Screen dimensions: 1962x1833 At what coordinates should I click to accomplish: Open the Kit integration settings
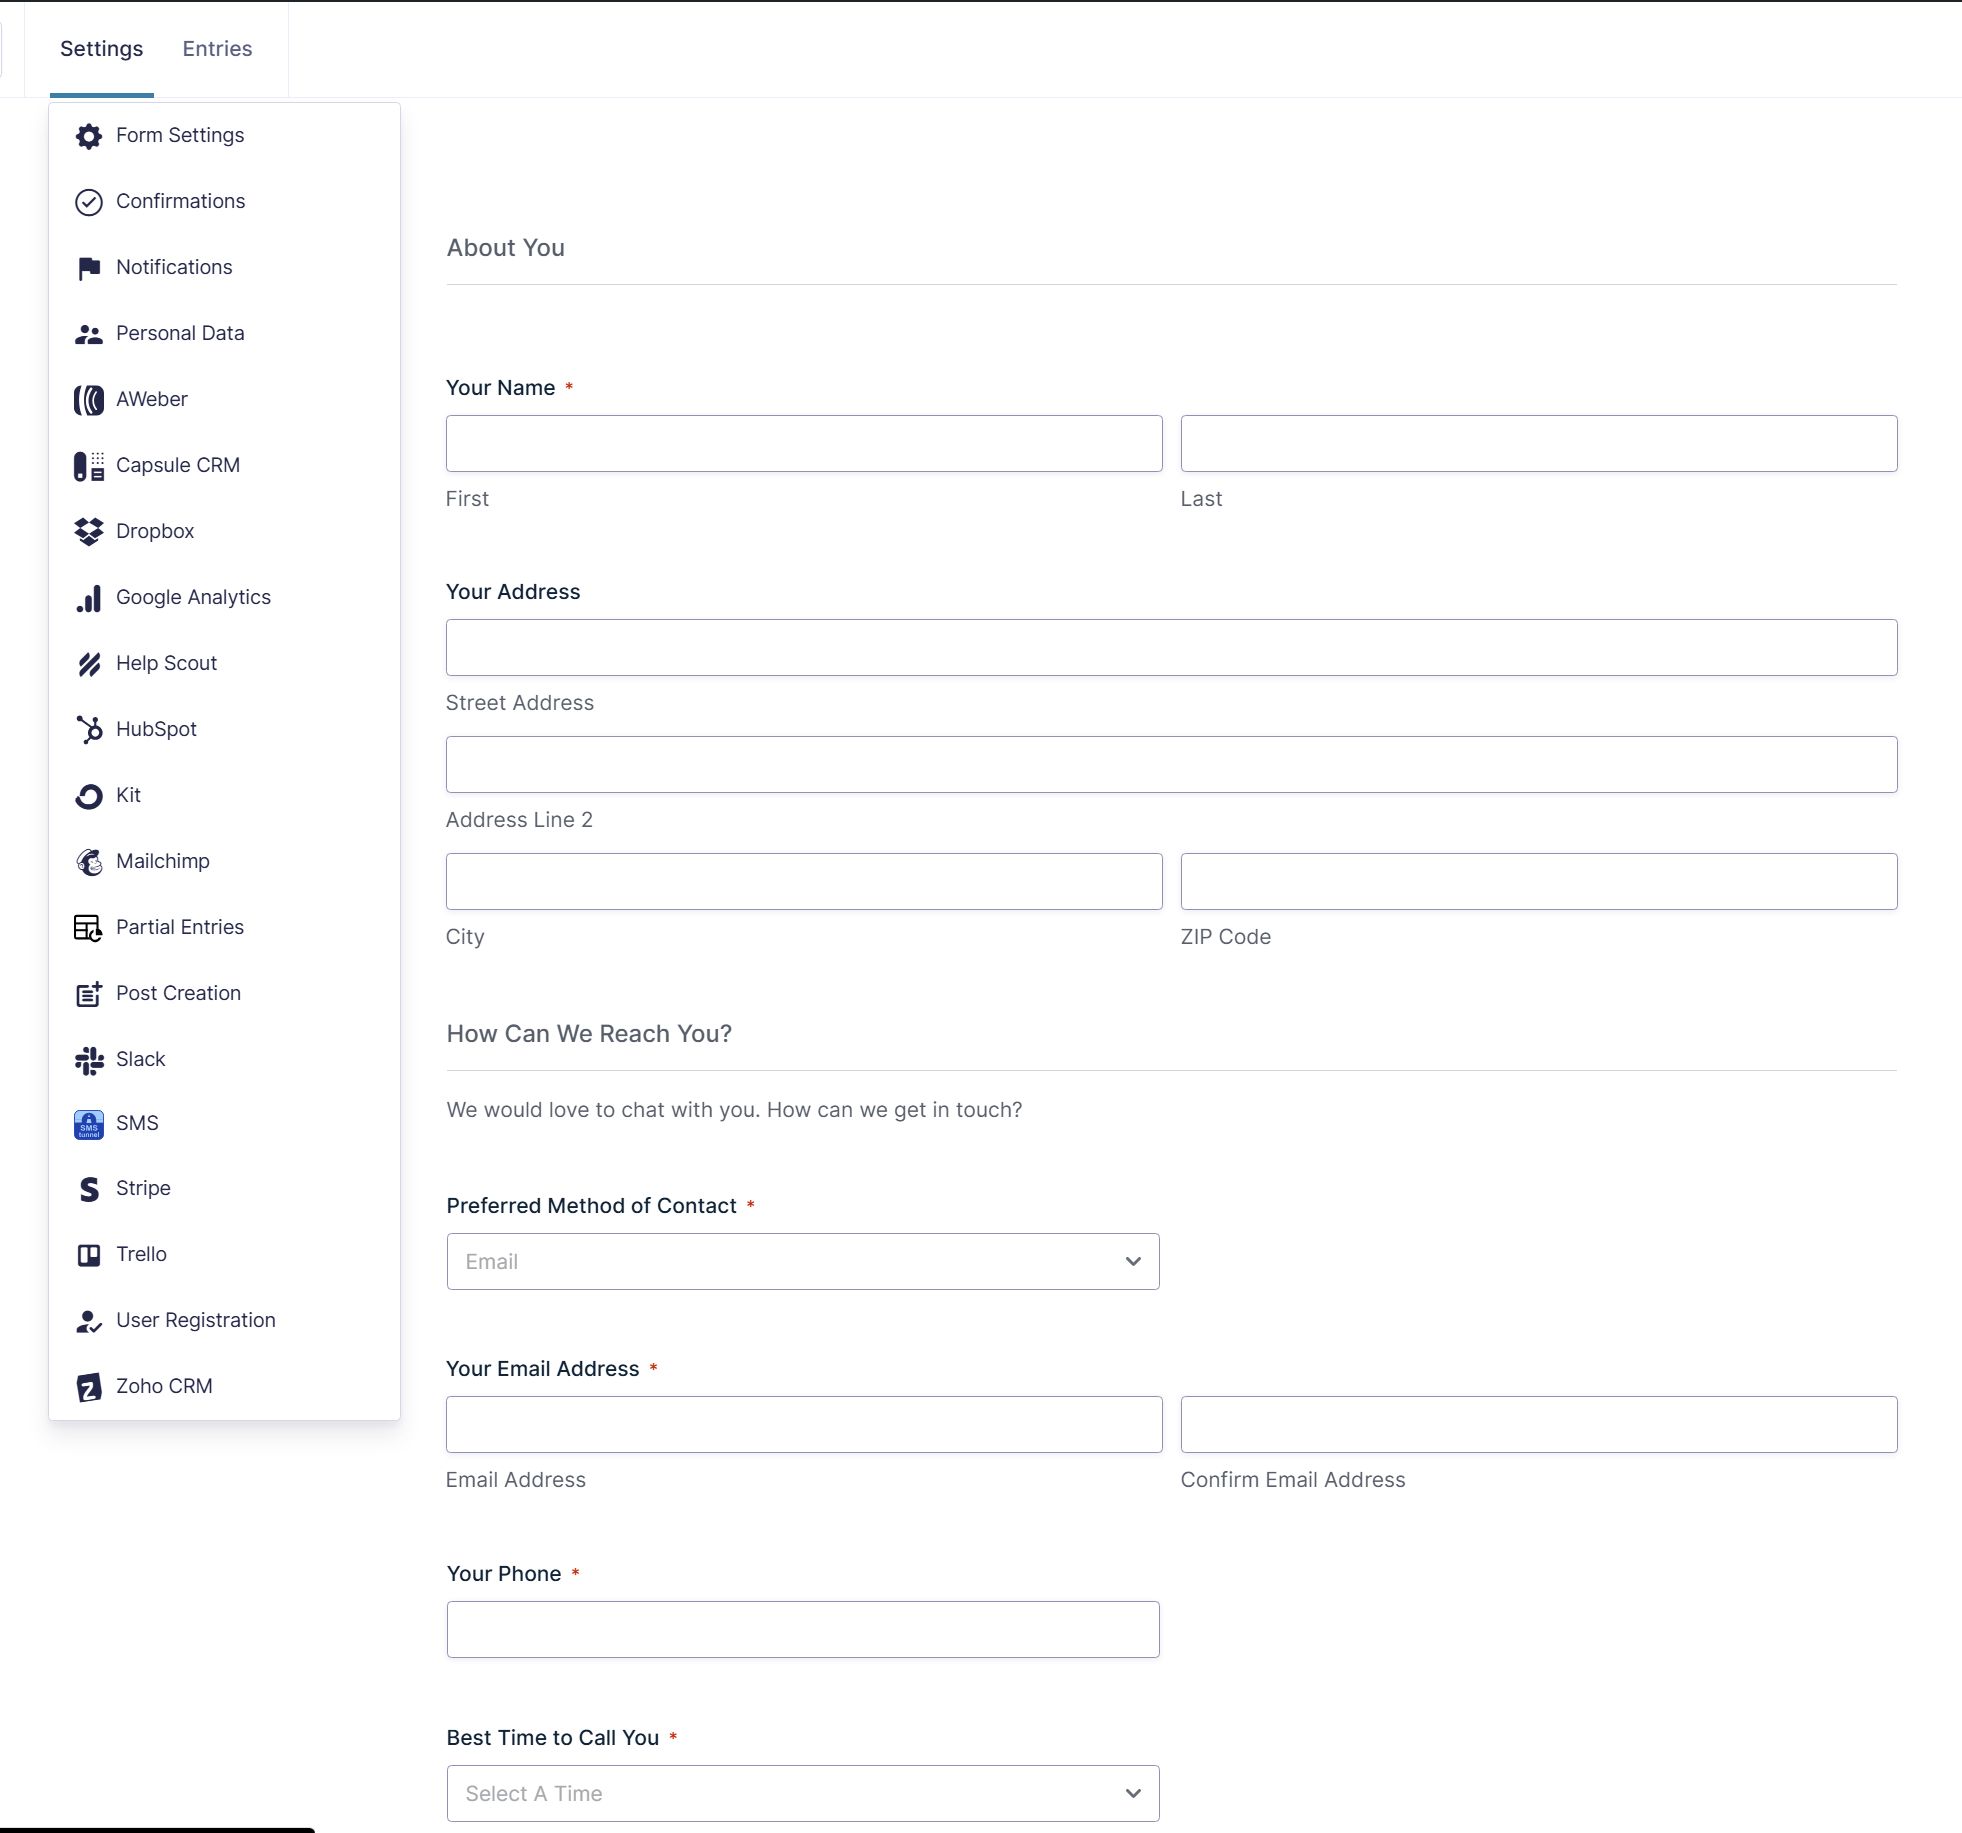[128, 795]
